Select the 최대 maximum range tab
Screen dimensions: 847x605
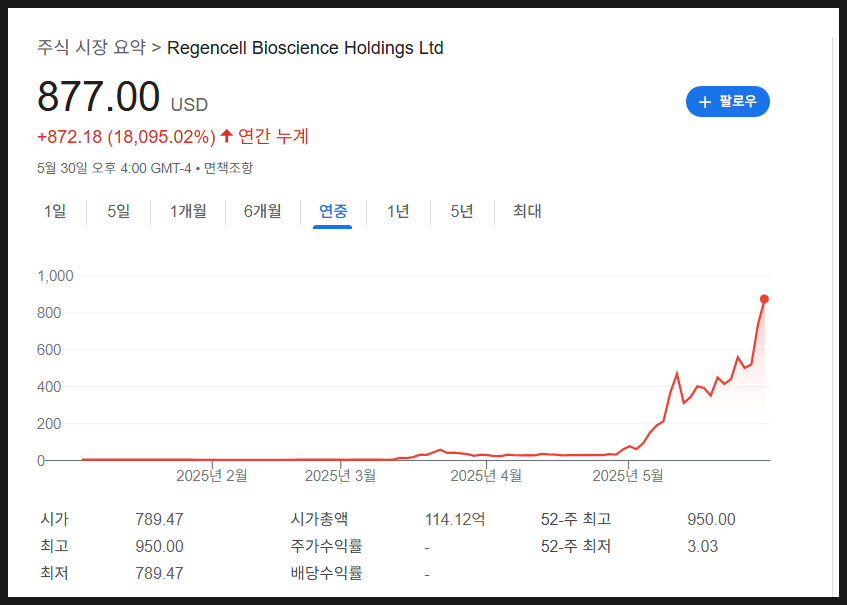point(527,211)
